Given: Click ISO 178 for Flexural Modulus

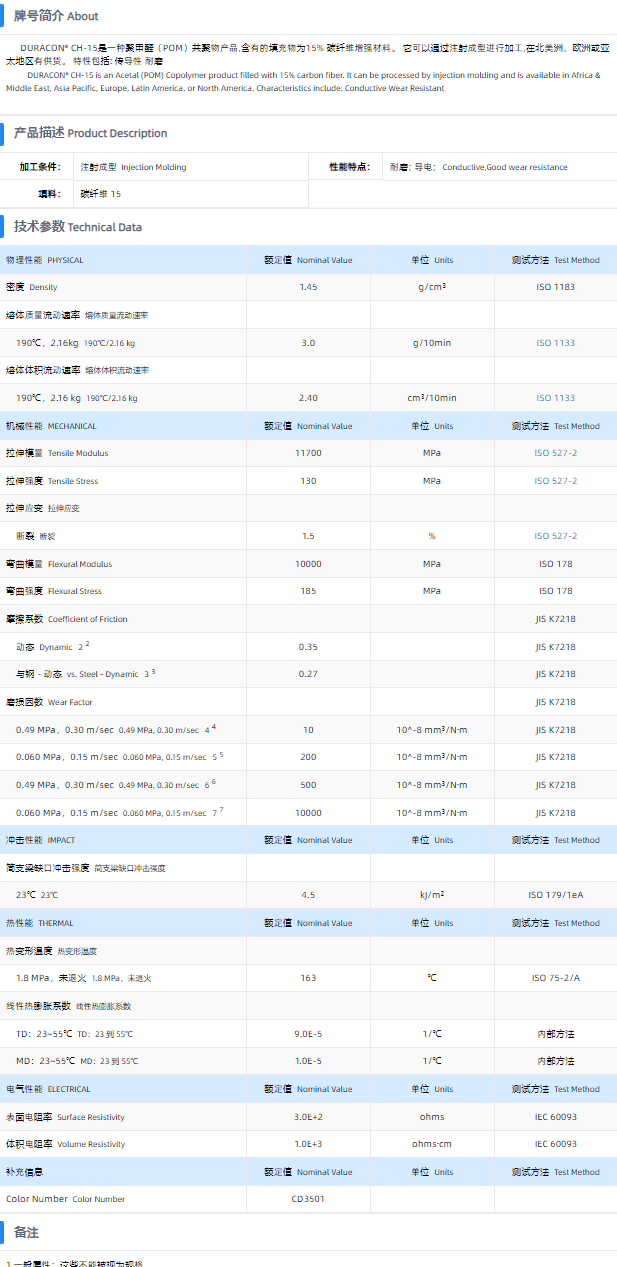Looking at the screenshot, I should tap(555, 564).
